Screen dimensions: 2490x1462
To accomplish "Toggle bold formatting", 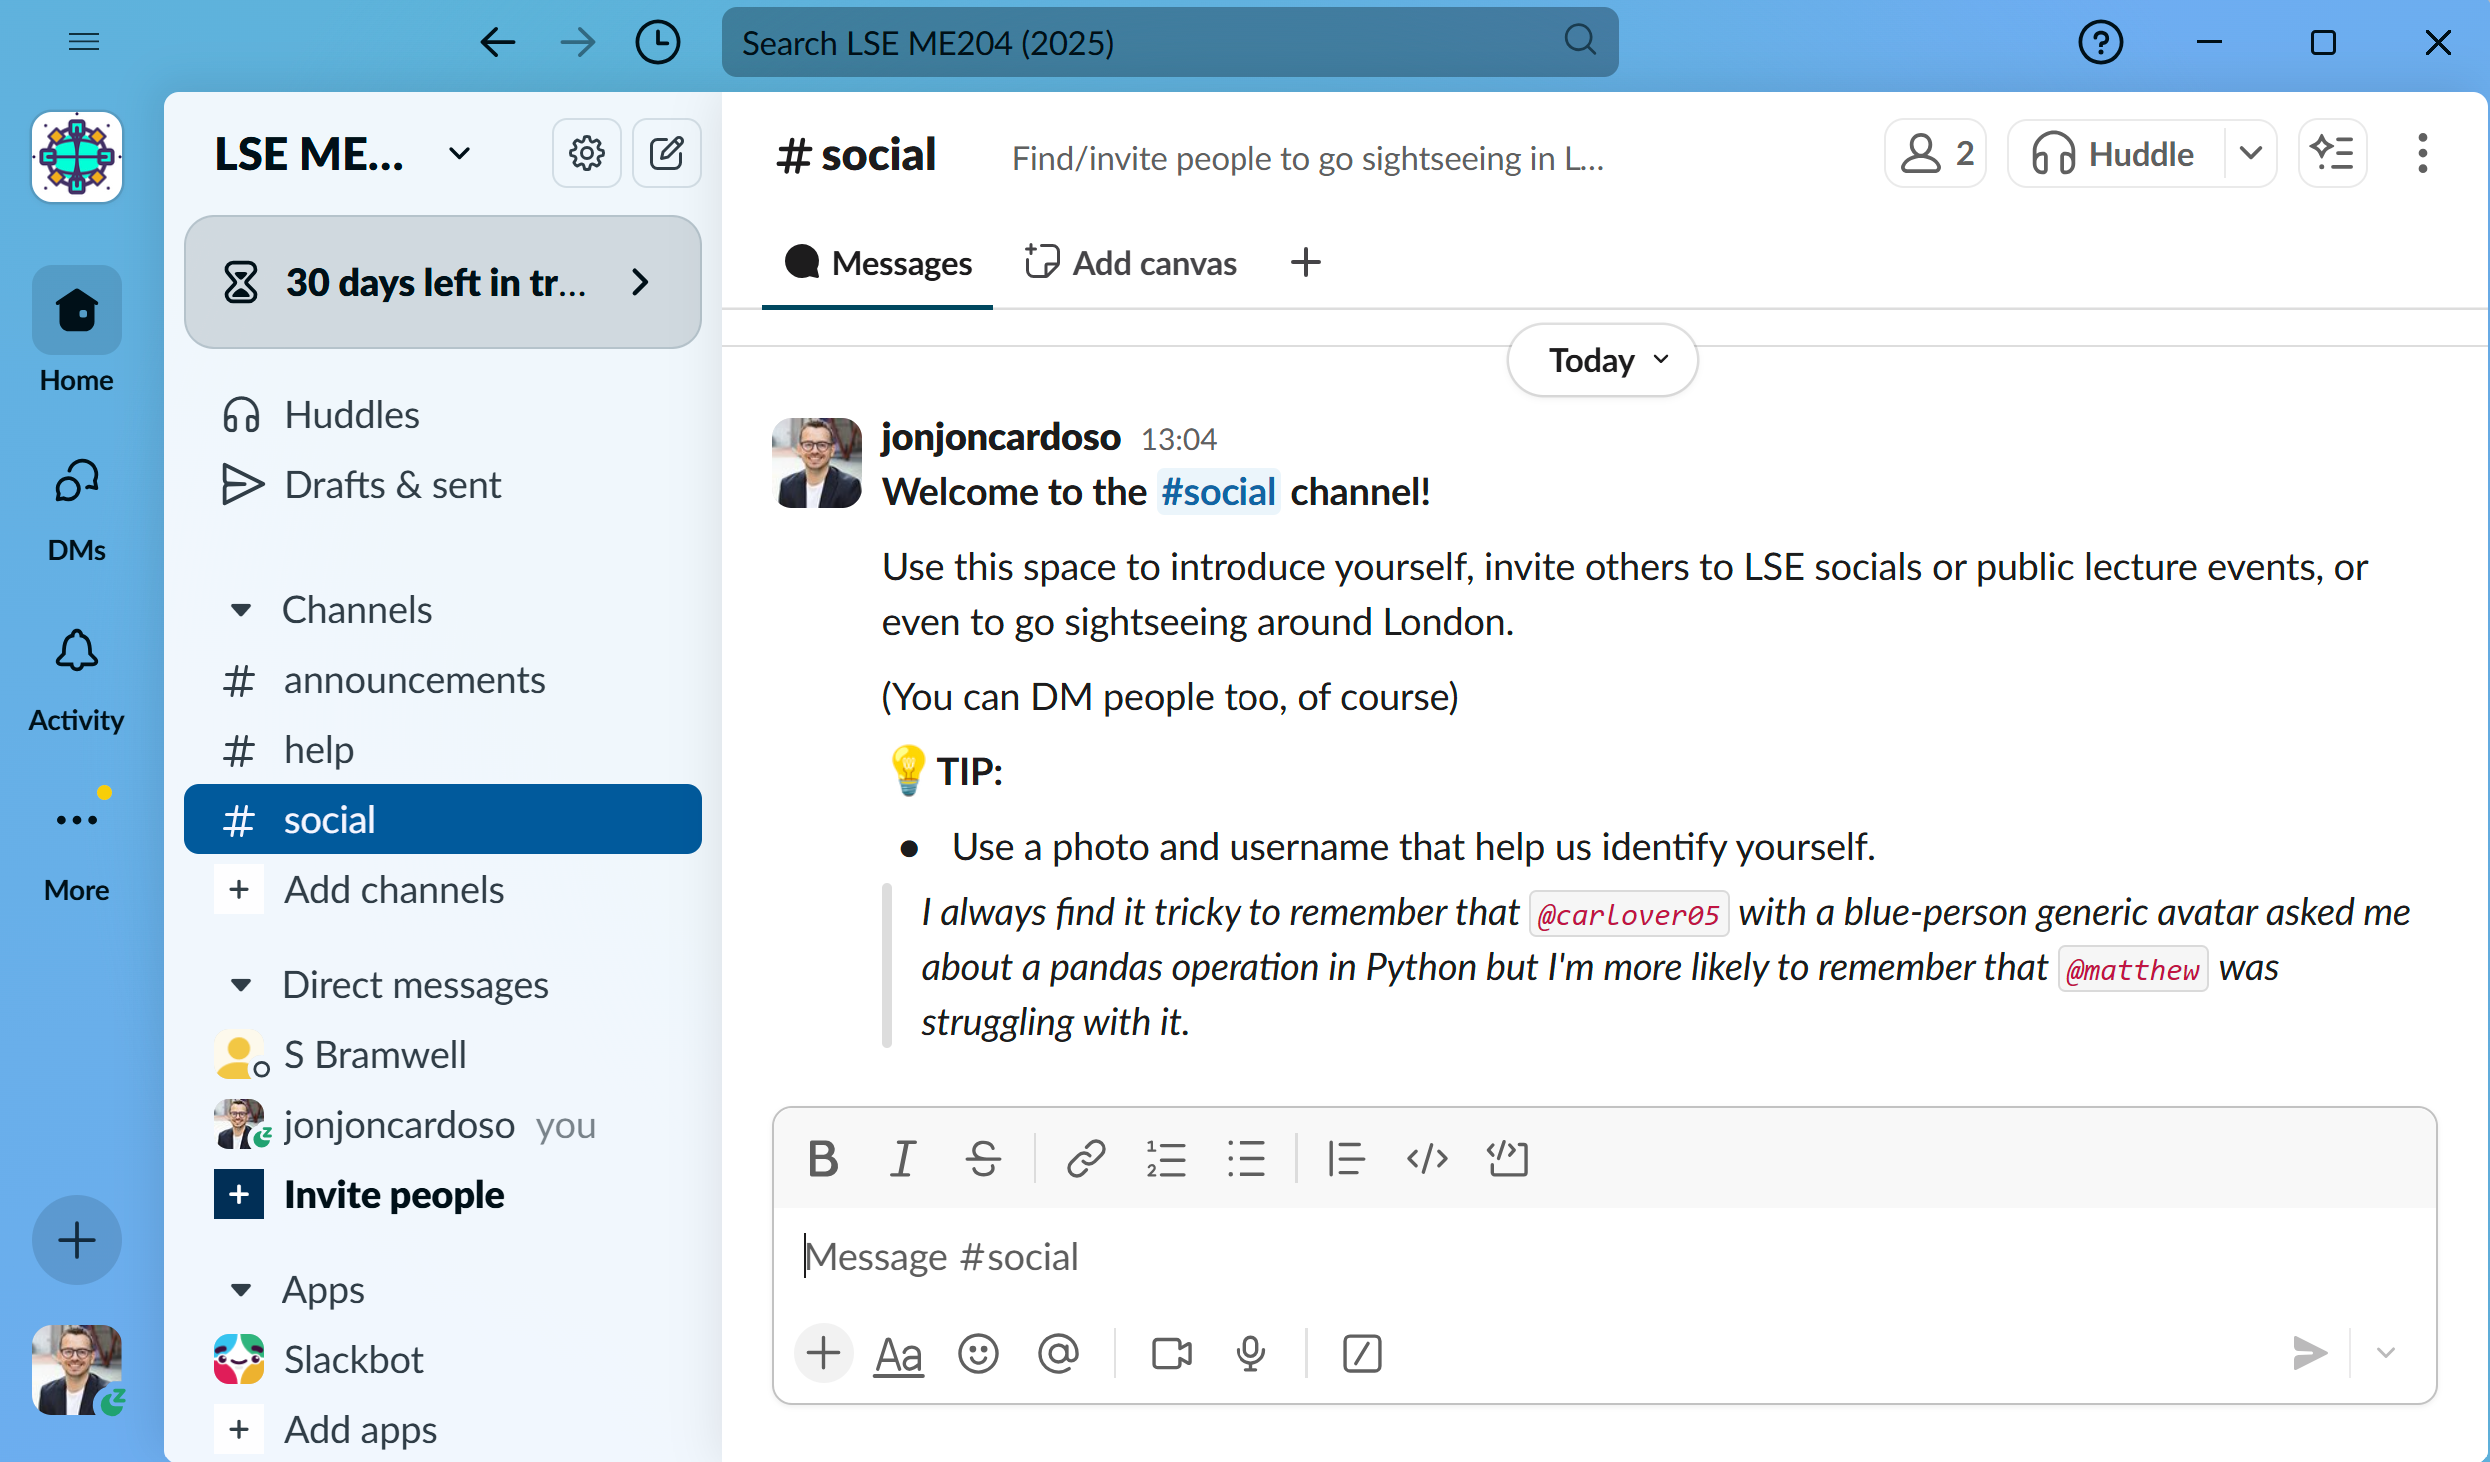I will pyautogui.click(x=823, y=1159).
